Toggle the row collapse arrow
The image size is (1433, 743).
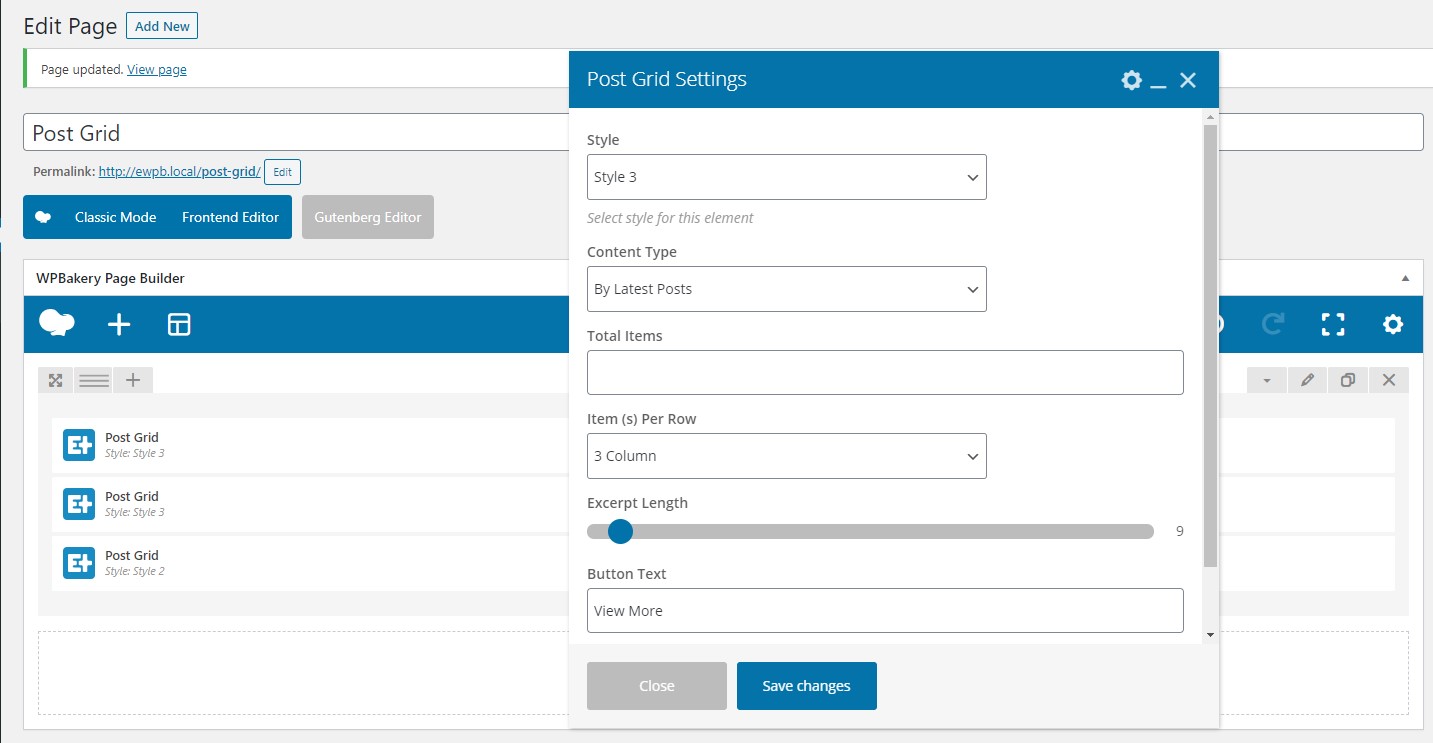click(1267, 380)
